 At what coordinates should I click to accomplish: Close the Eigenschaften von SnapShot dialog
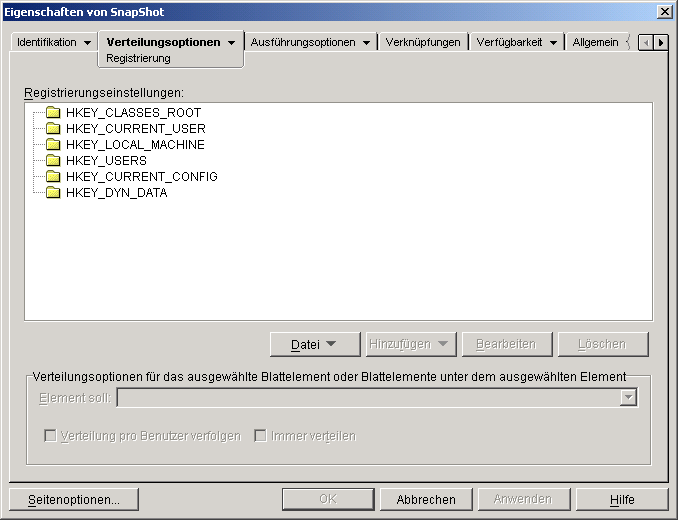coord(664,12)
